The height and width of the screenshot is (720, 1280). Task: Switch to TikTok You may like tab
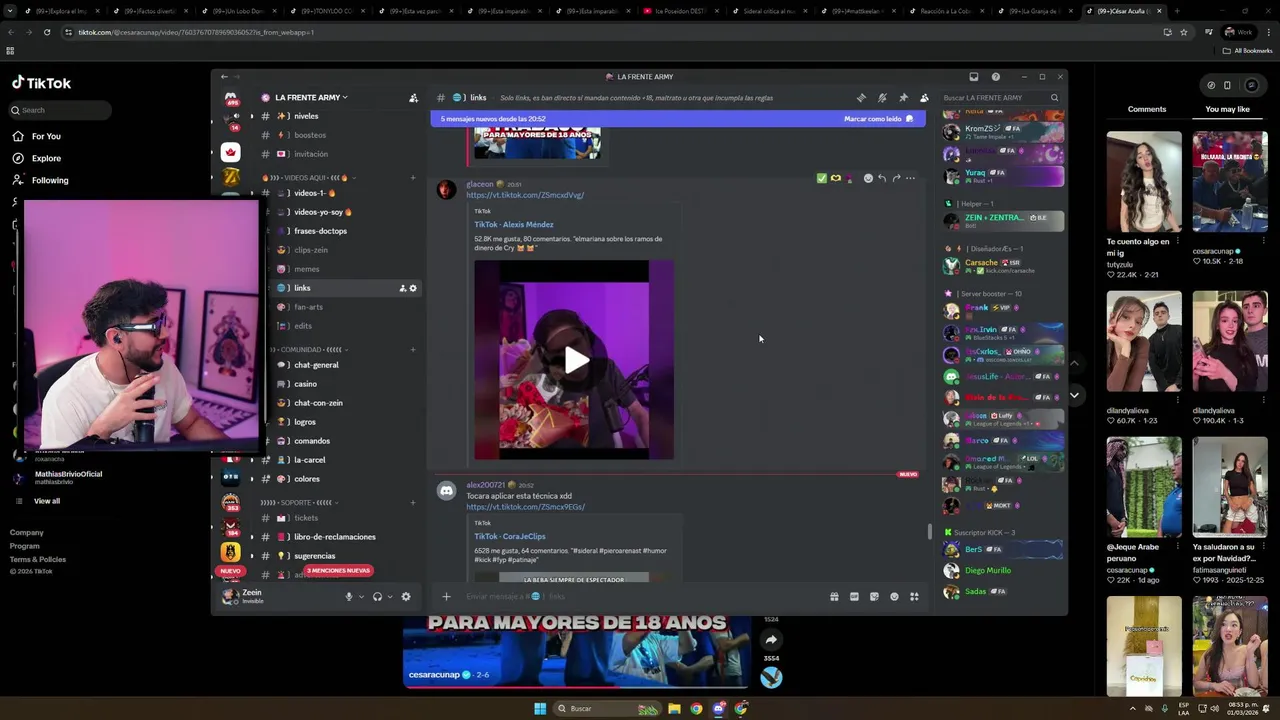(x=1227, y=109)
